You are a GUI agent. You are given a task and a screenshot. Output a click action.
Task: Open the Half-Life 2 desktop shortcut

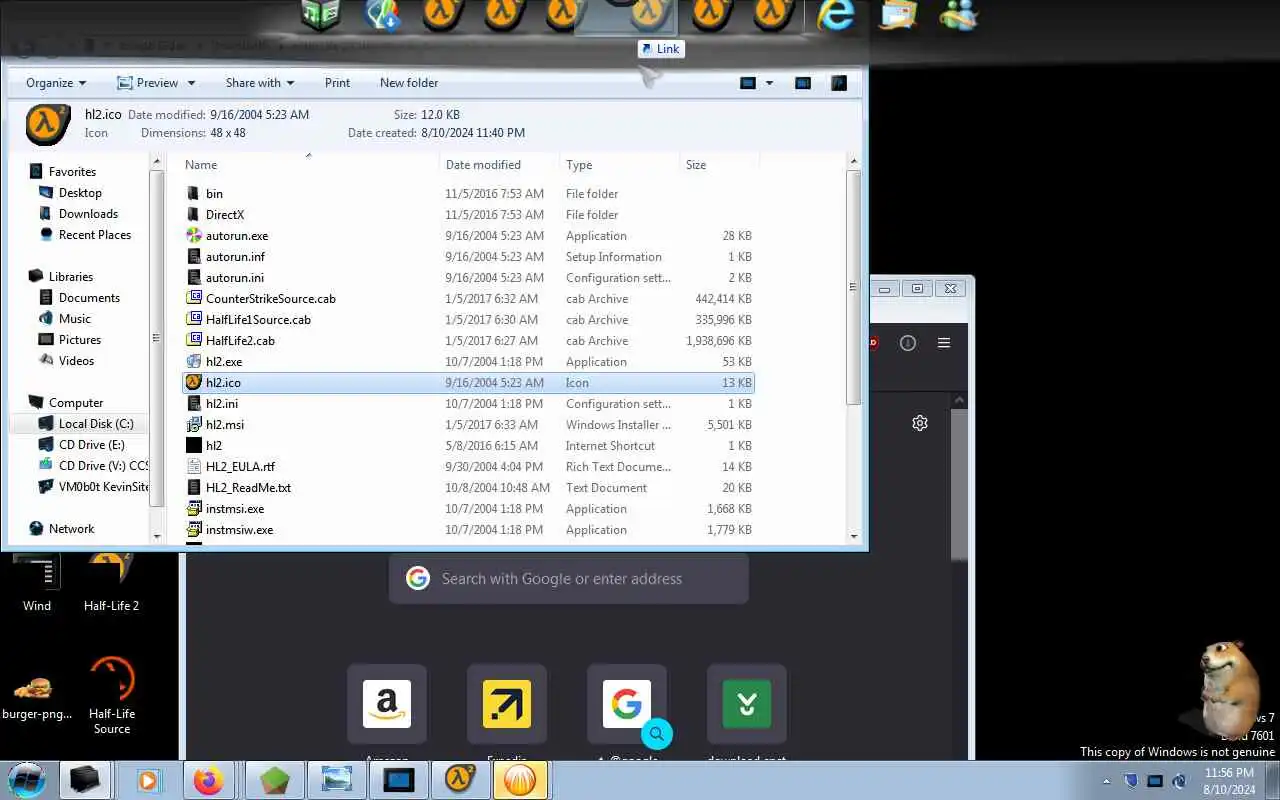(111, 582)
